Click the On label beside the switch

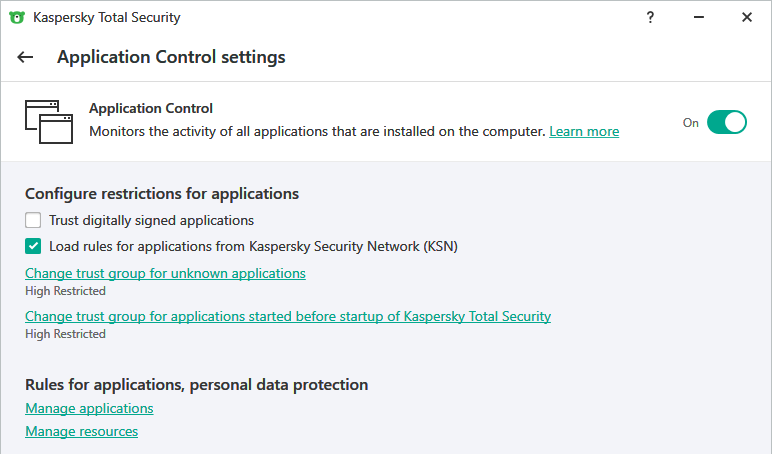691,123
